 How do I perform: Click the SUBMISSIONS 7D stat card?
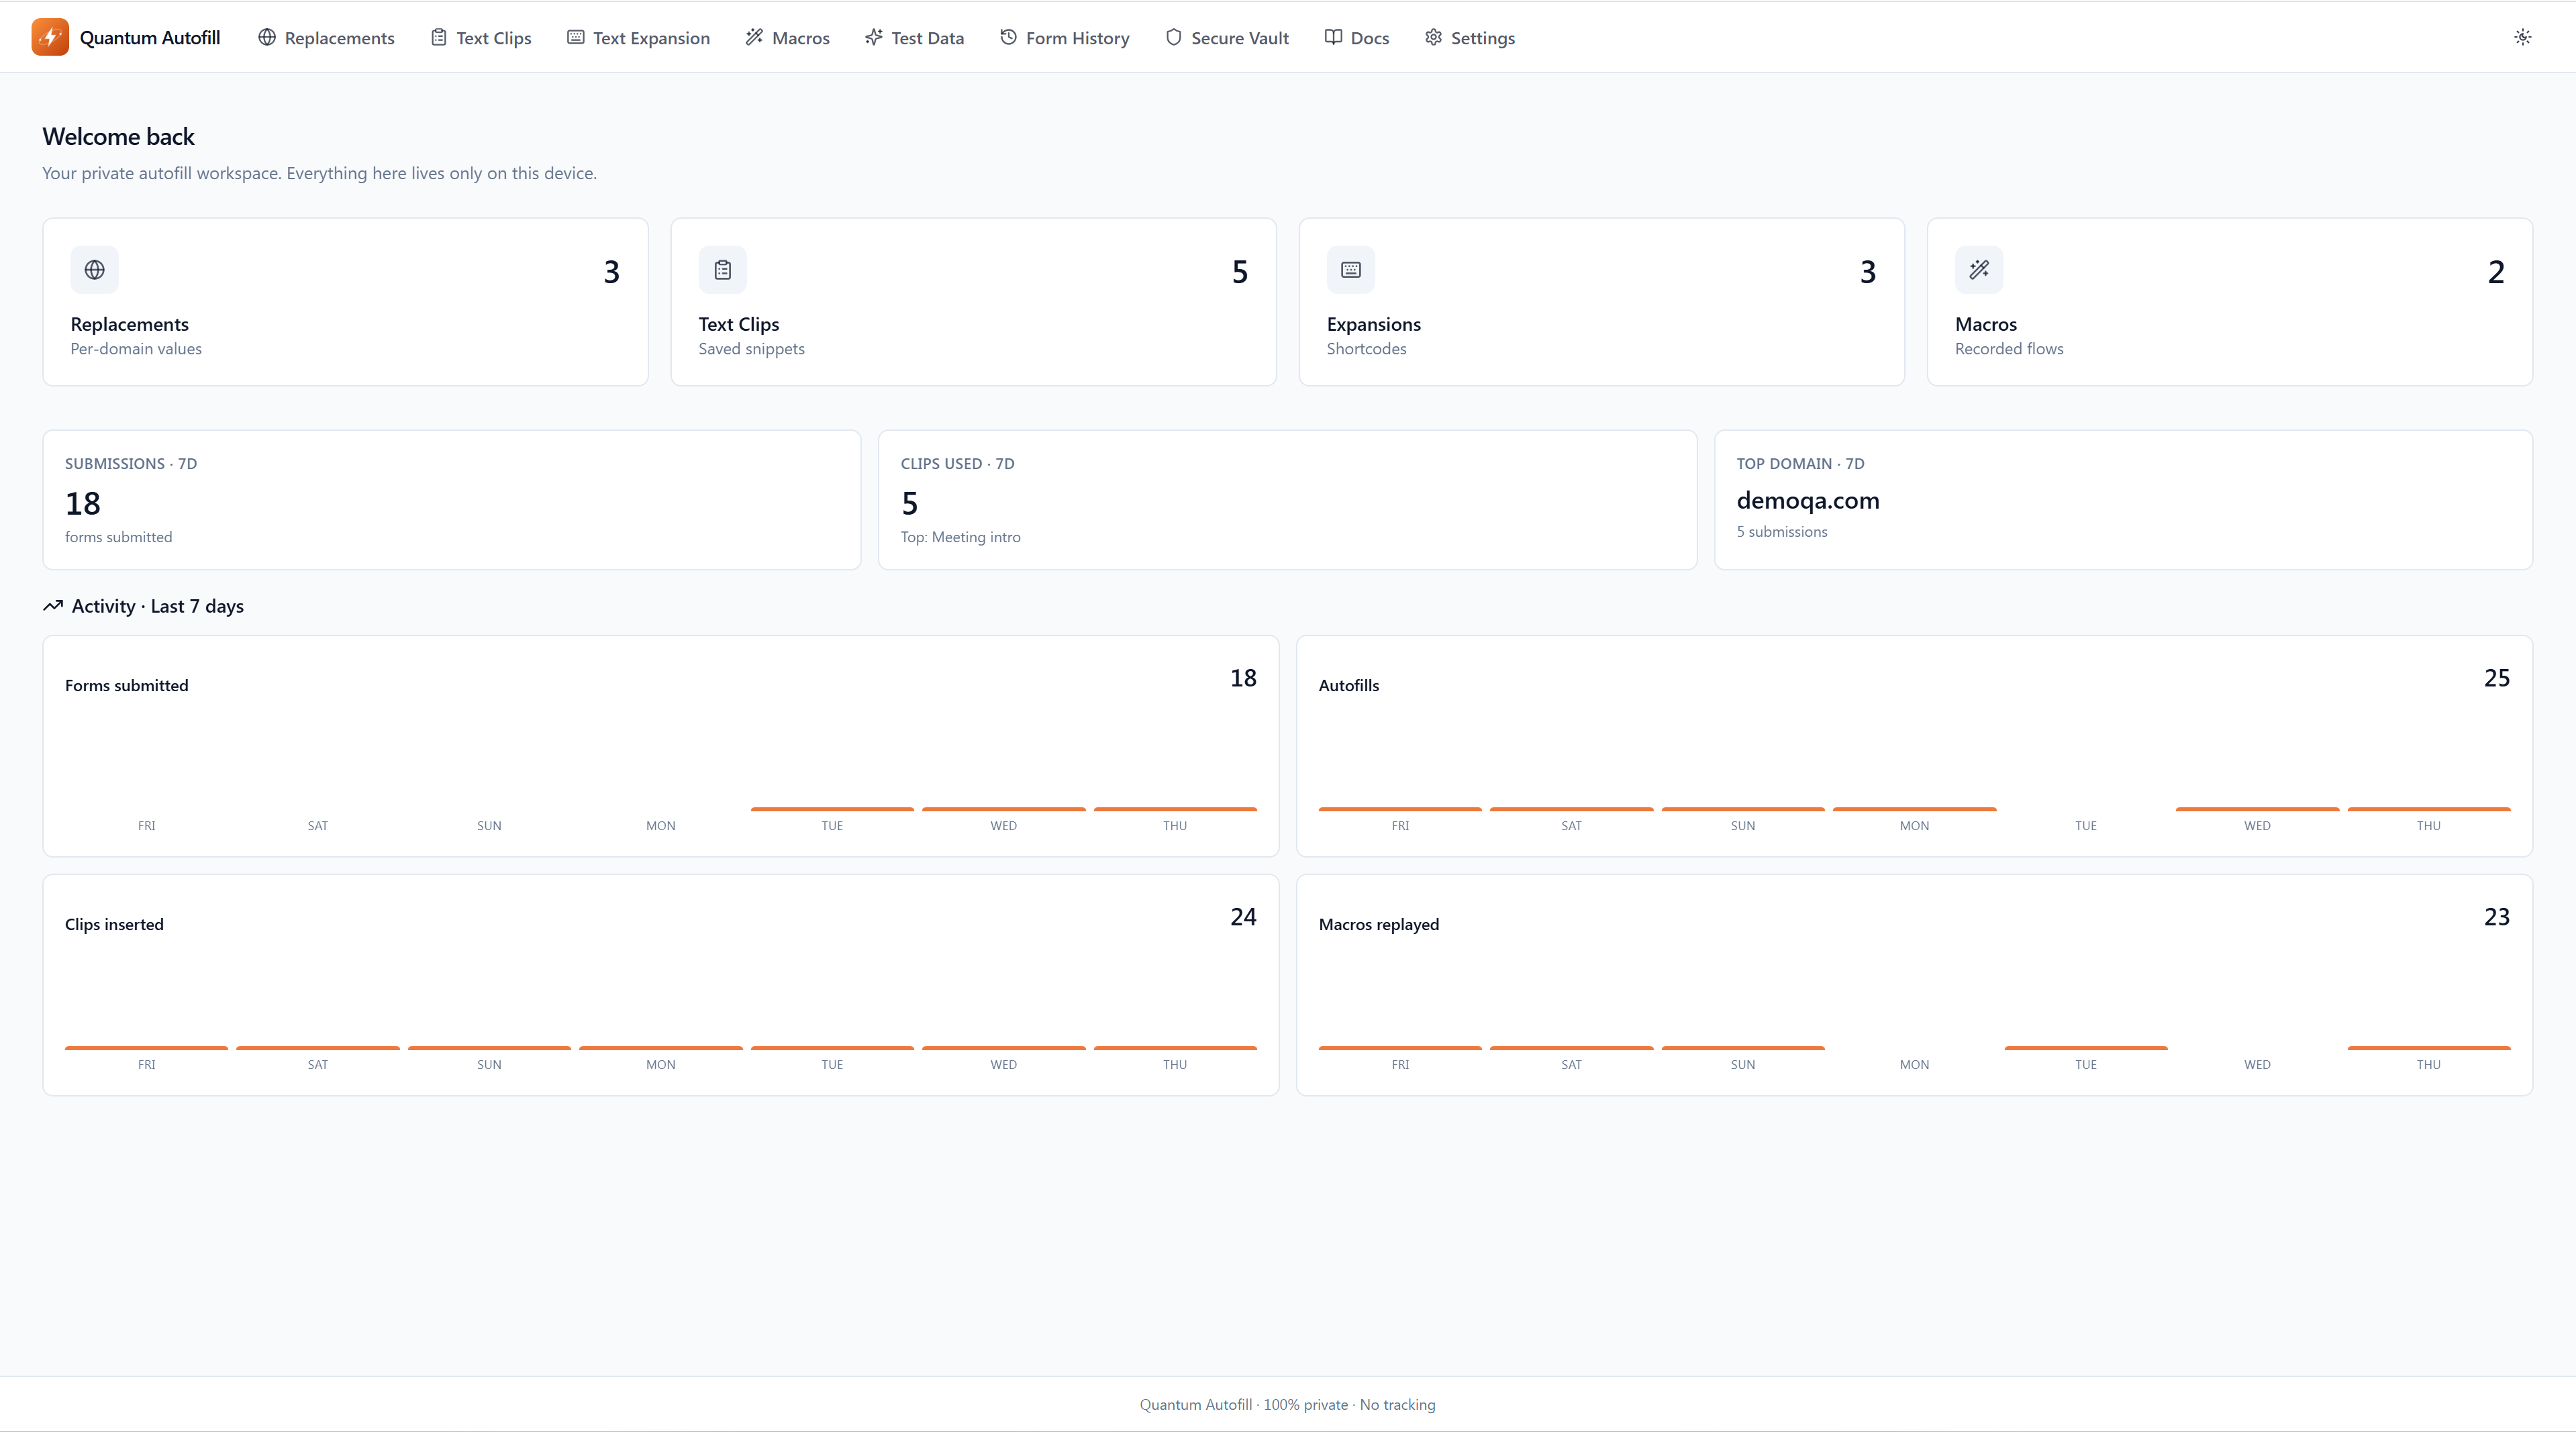[x=451, y=499]
